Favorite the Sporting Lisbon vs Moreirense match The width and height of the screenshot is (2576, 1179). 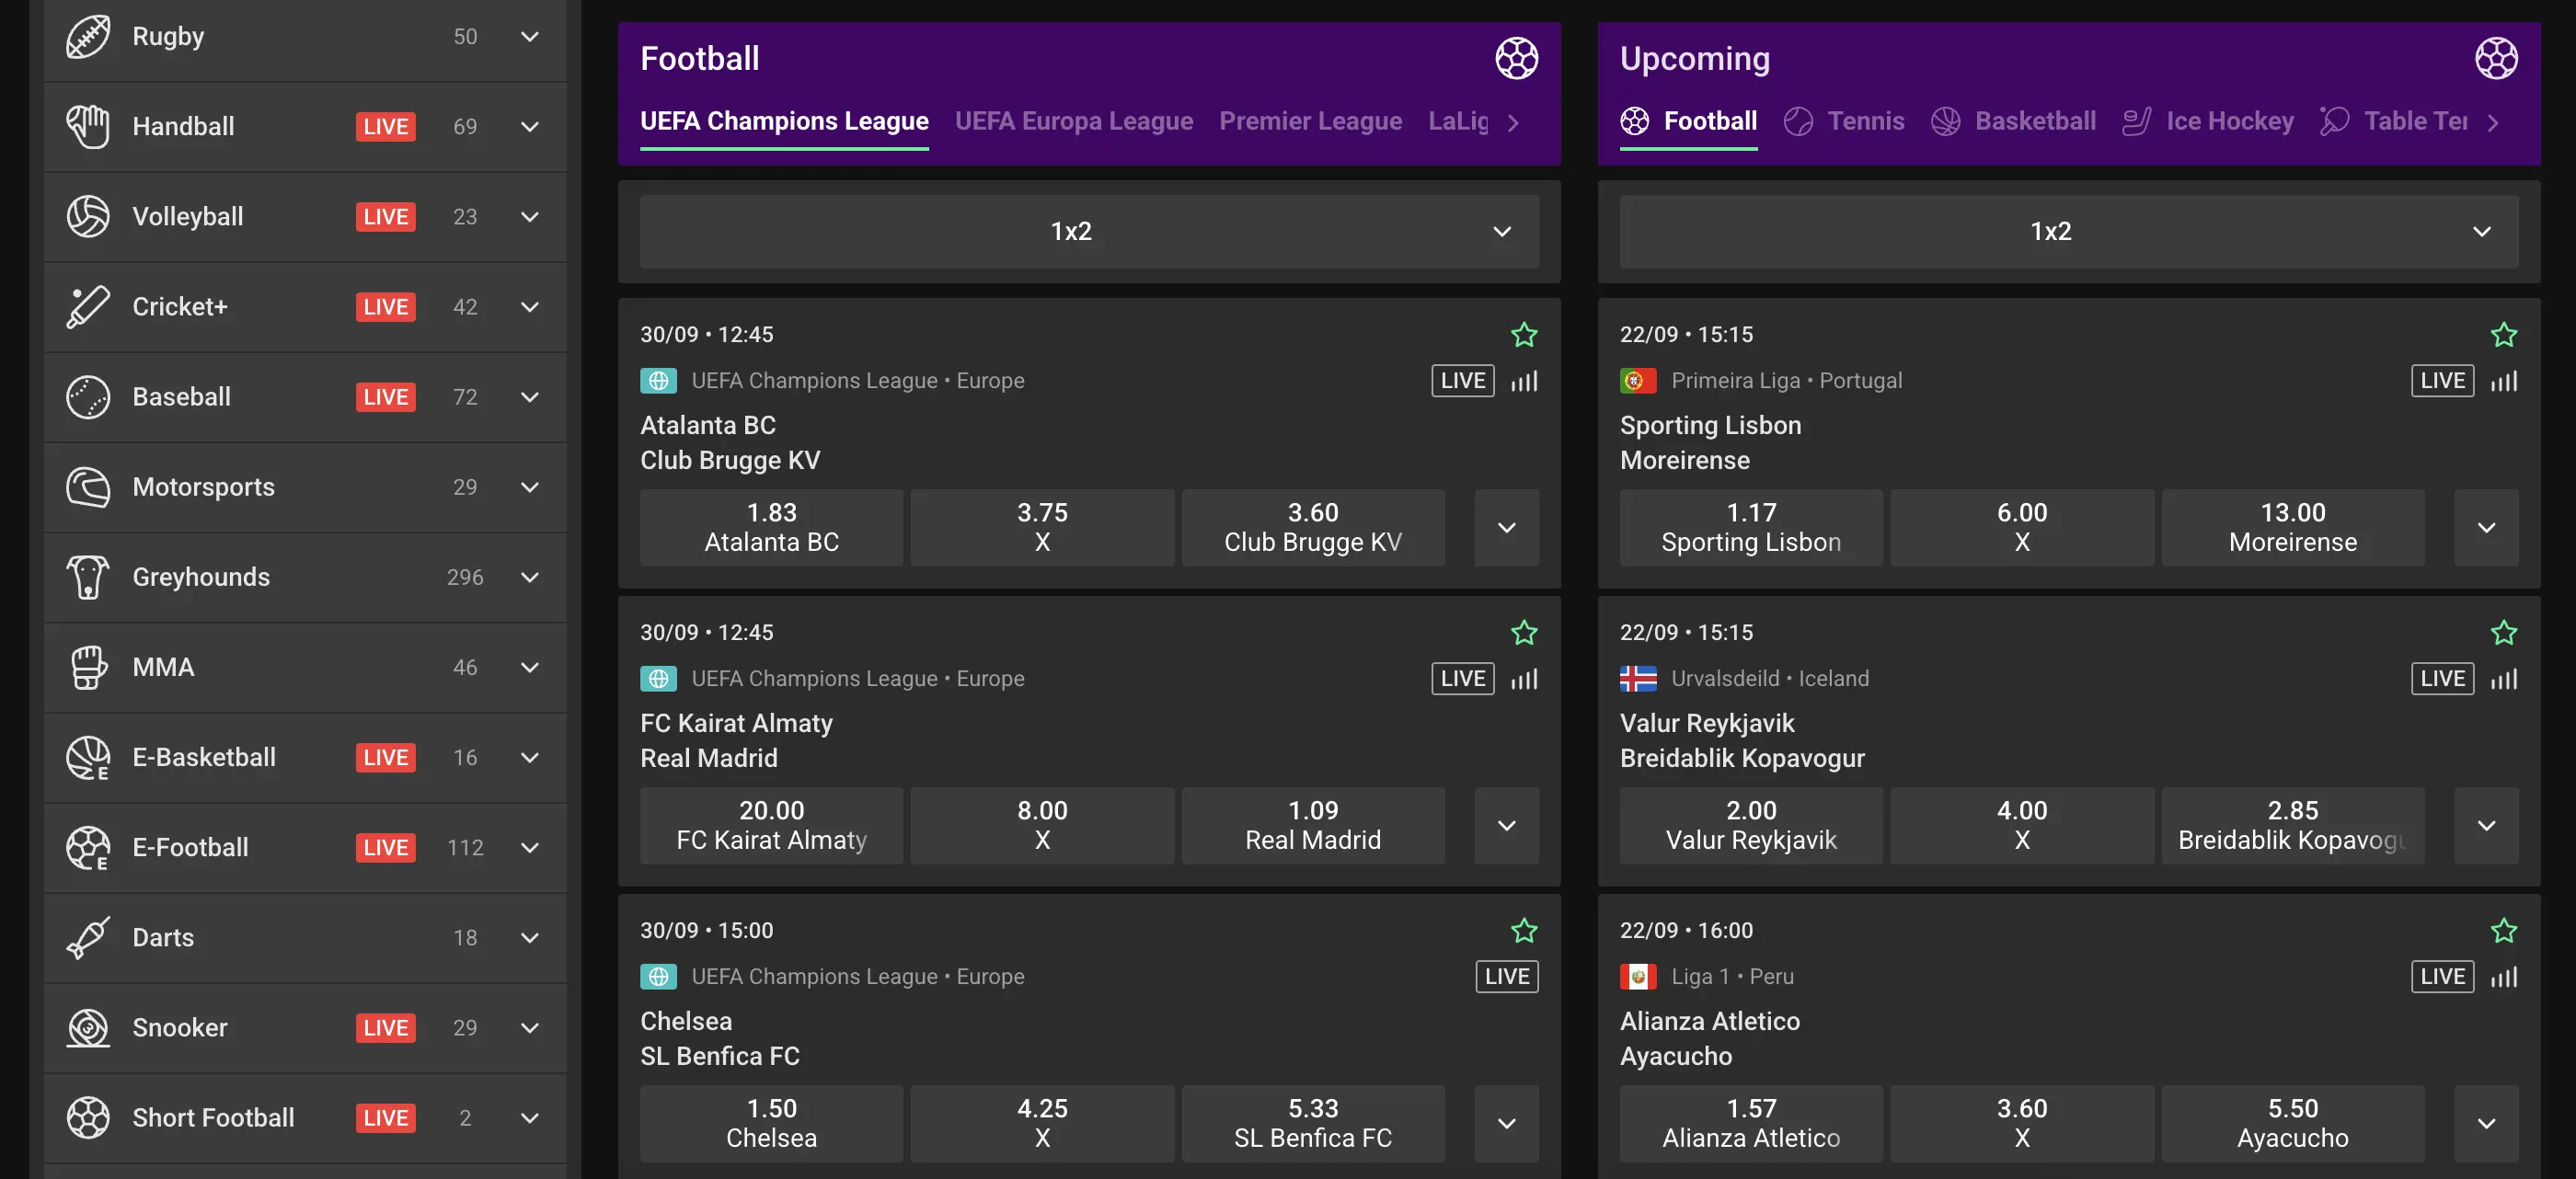2503,334
